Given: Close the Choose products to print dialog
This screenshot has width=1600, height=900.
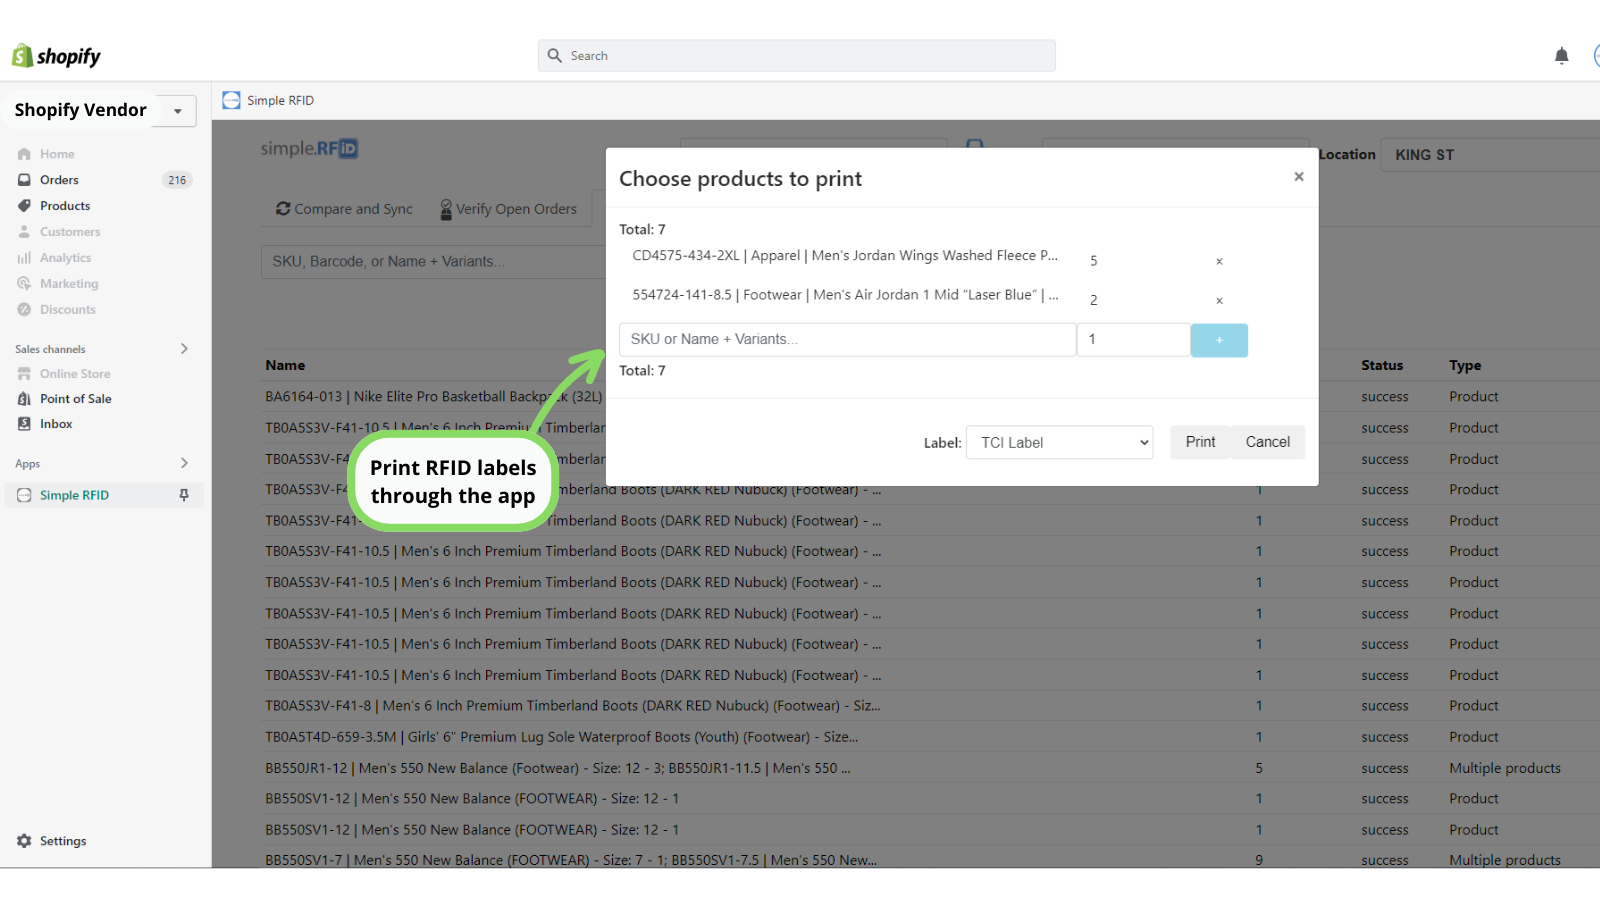Looking at the screenshot, I should [1299, 177].
